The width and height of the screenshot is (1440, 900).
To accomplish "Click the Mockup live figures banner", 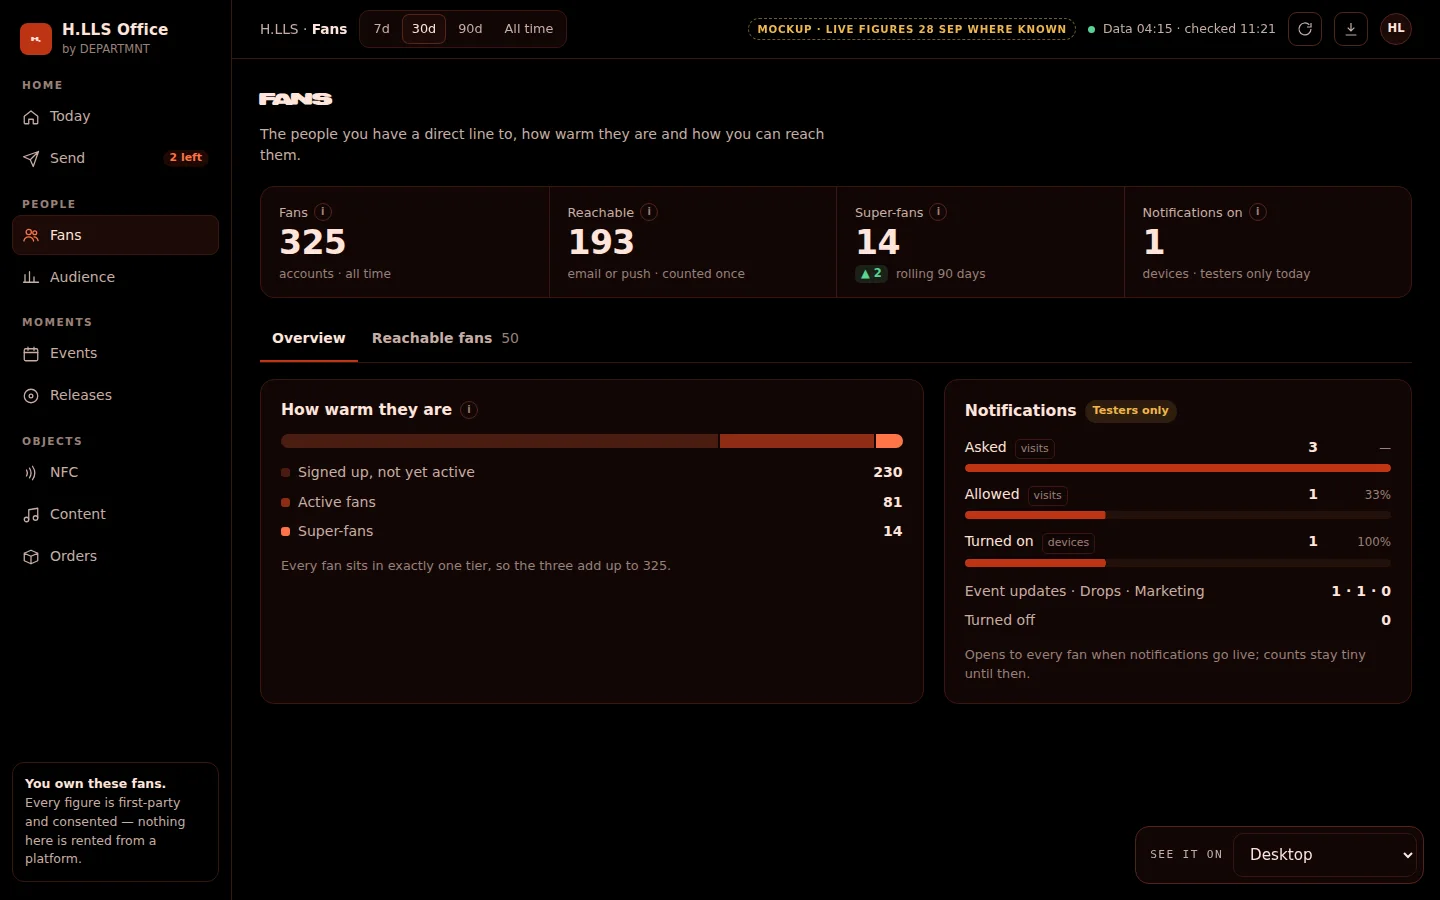I will pos(912,29).
